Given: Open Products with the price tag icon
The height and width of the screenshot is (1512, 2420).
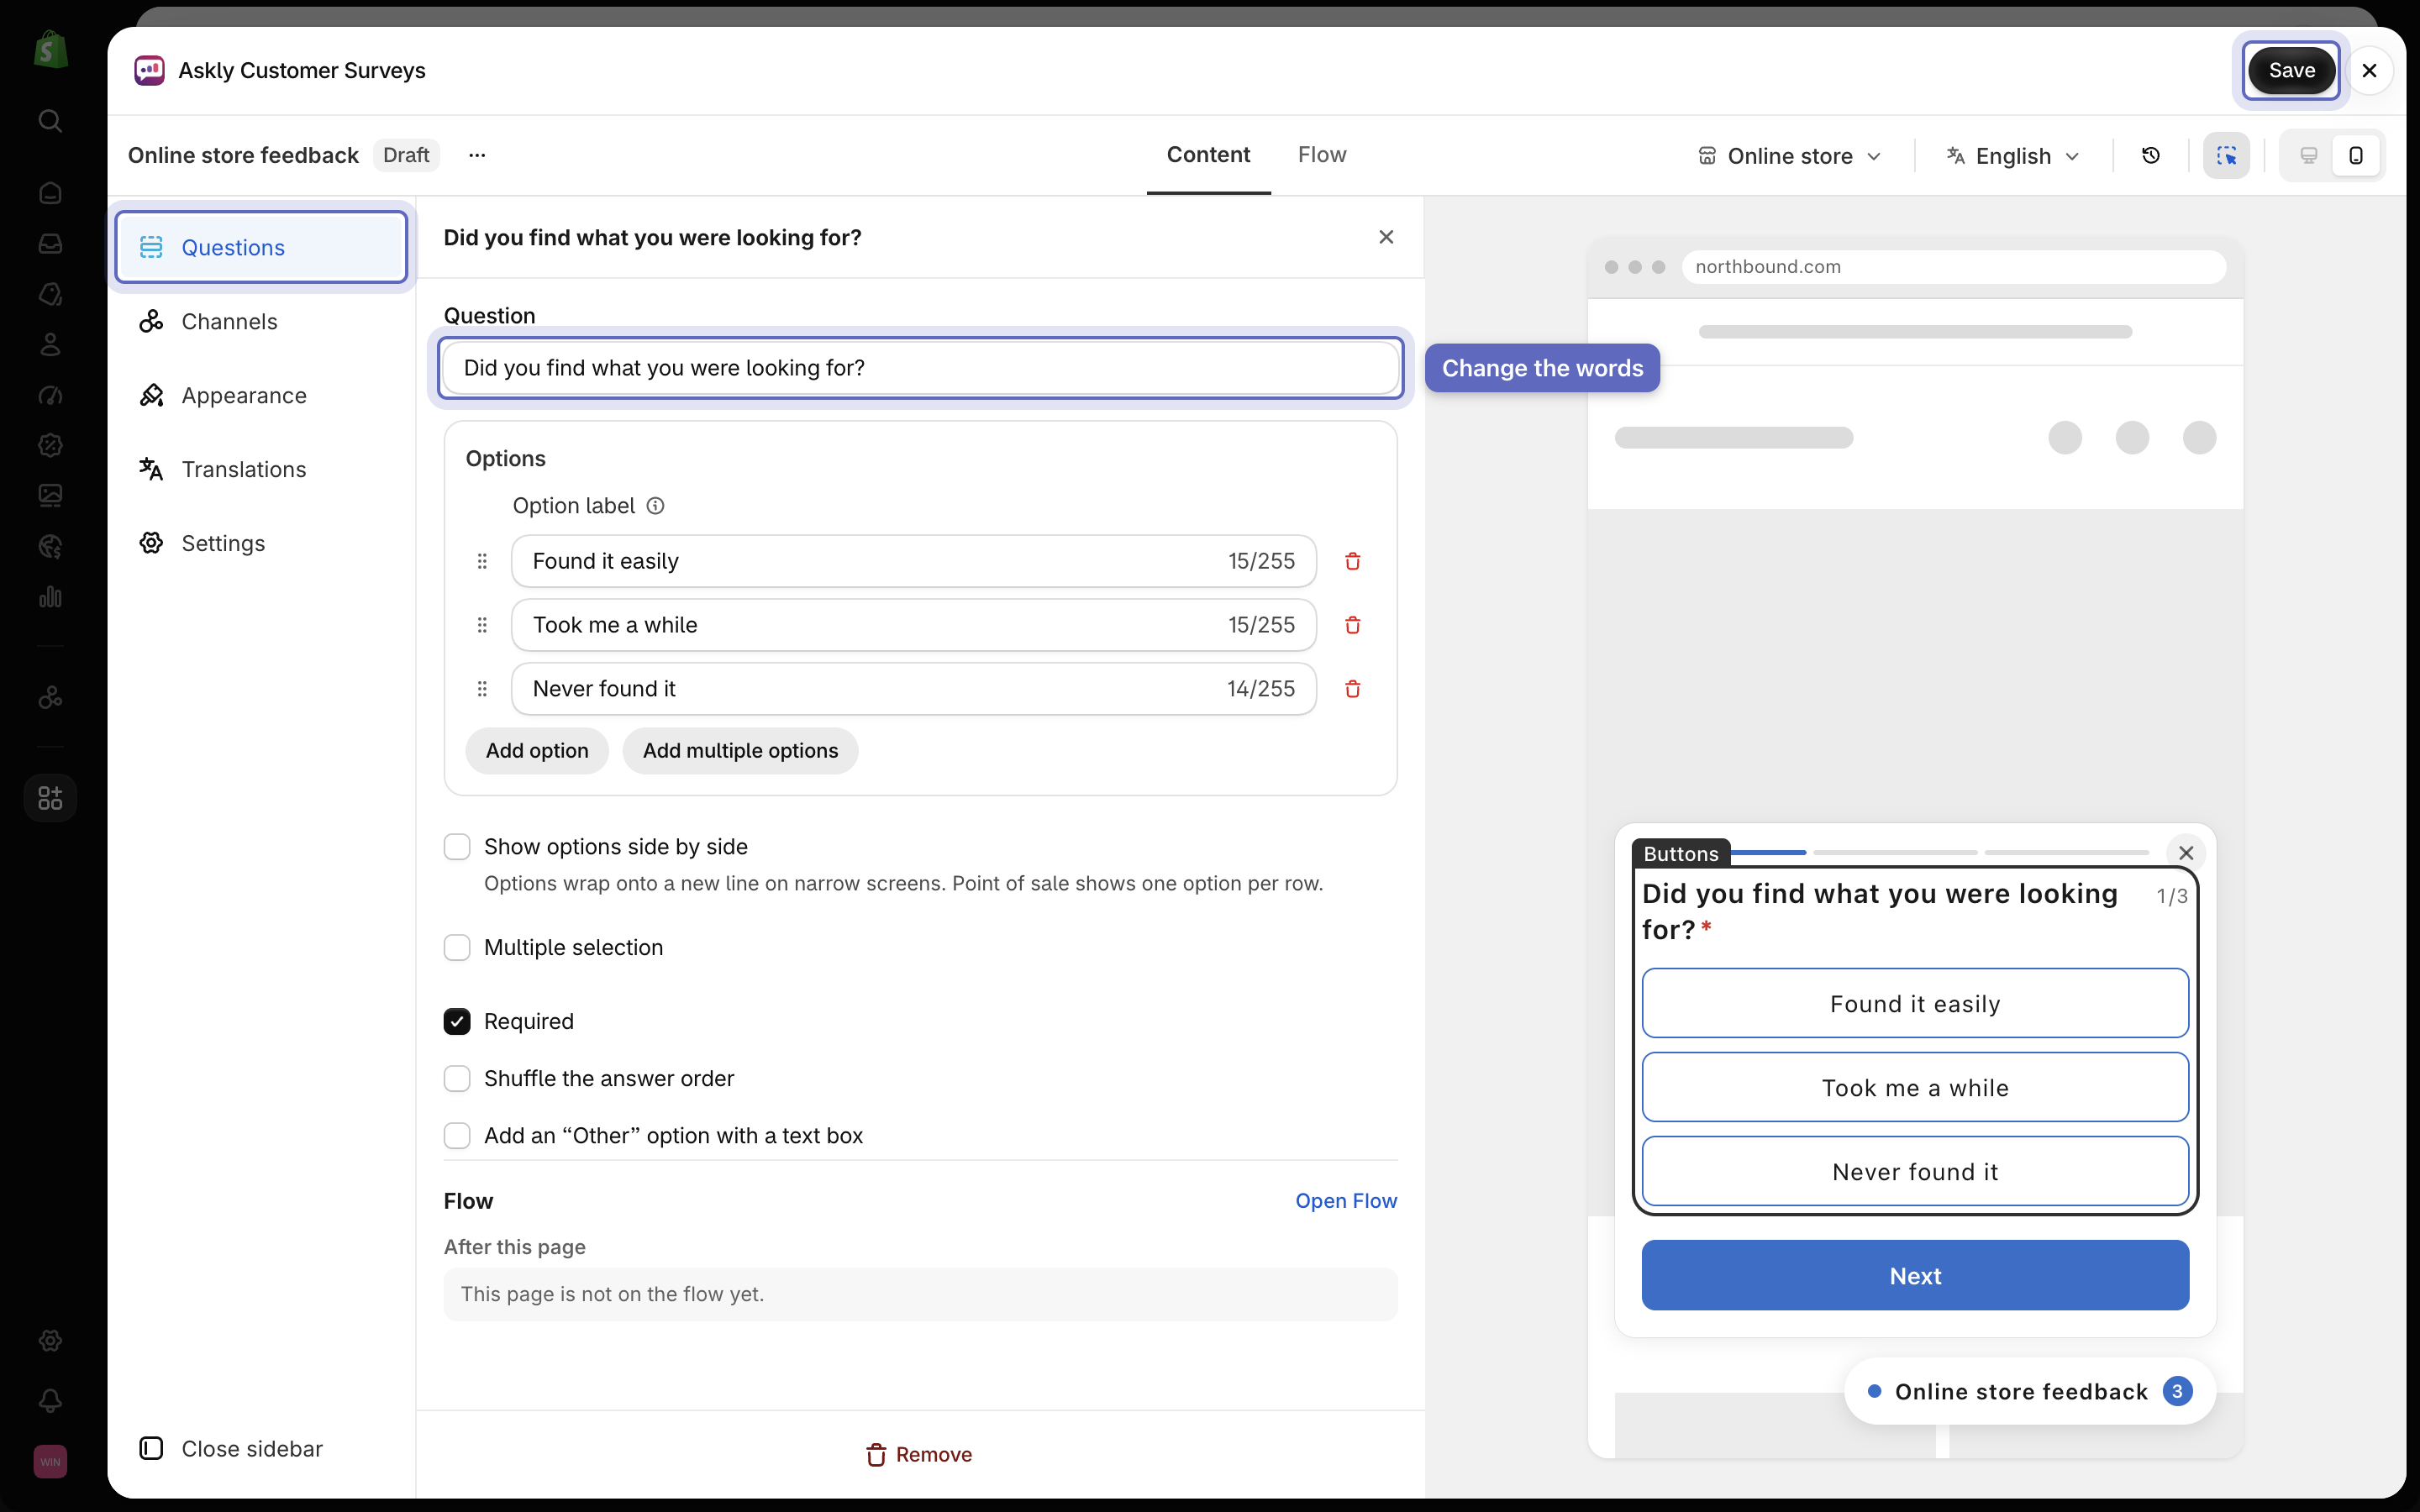Looking at the screenshot, I should pyautogui.click(x=50, y=294).
